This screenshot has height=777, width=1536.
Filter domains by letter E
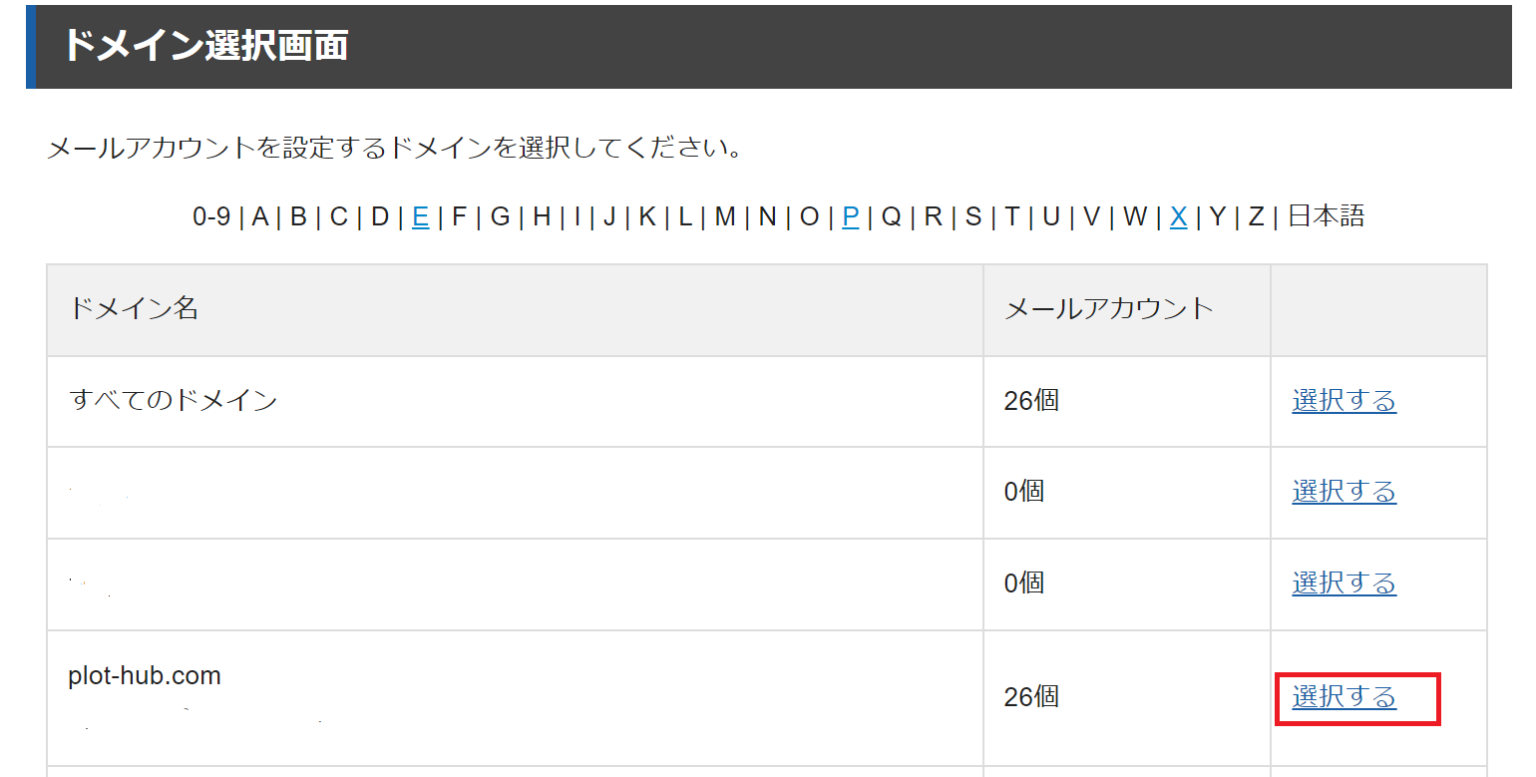420,216
